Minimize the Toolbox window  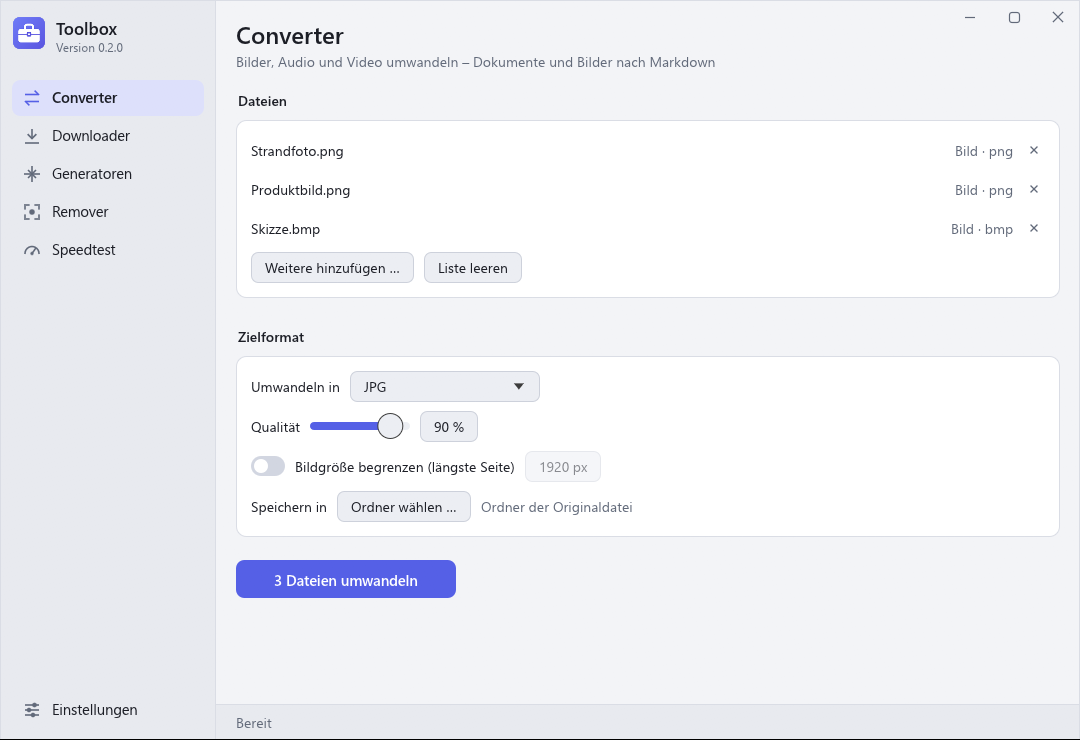tap(970, 17)
